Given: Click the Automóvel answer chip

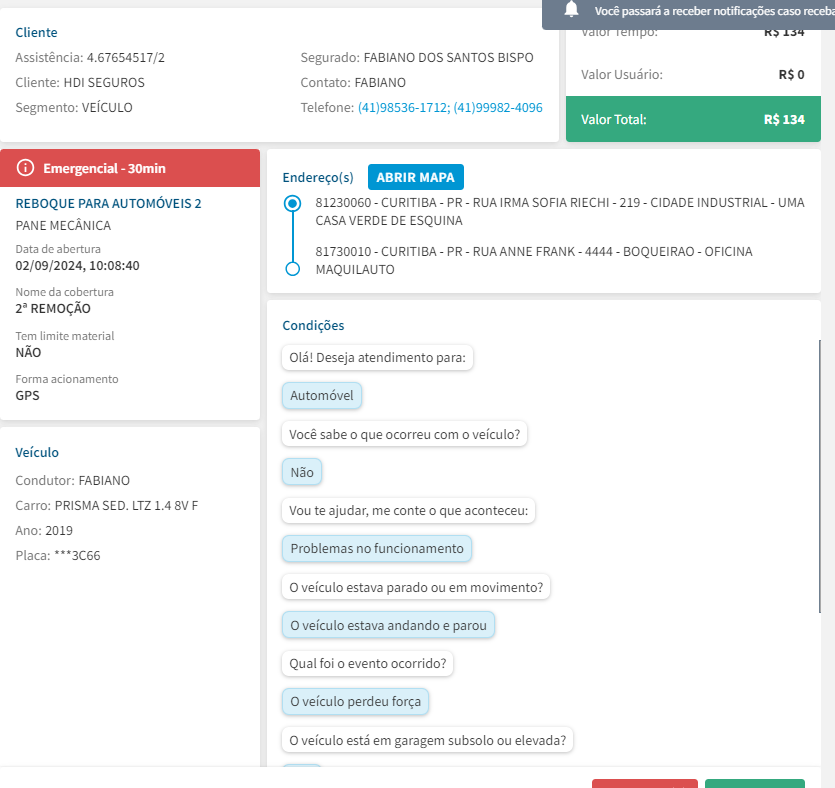Looking at the screenshot, I should (322, 396).
